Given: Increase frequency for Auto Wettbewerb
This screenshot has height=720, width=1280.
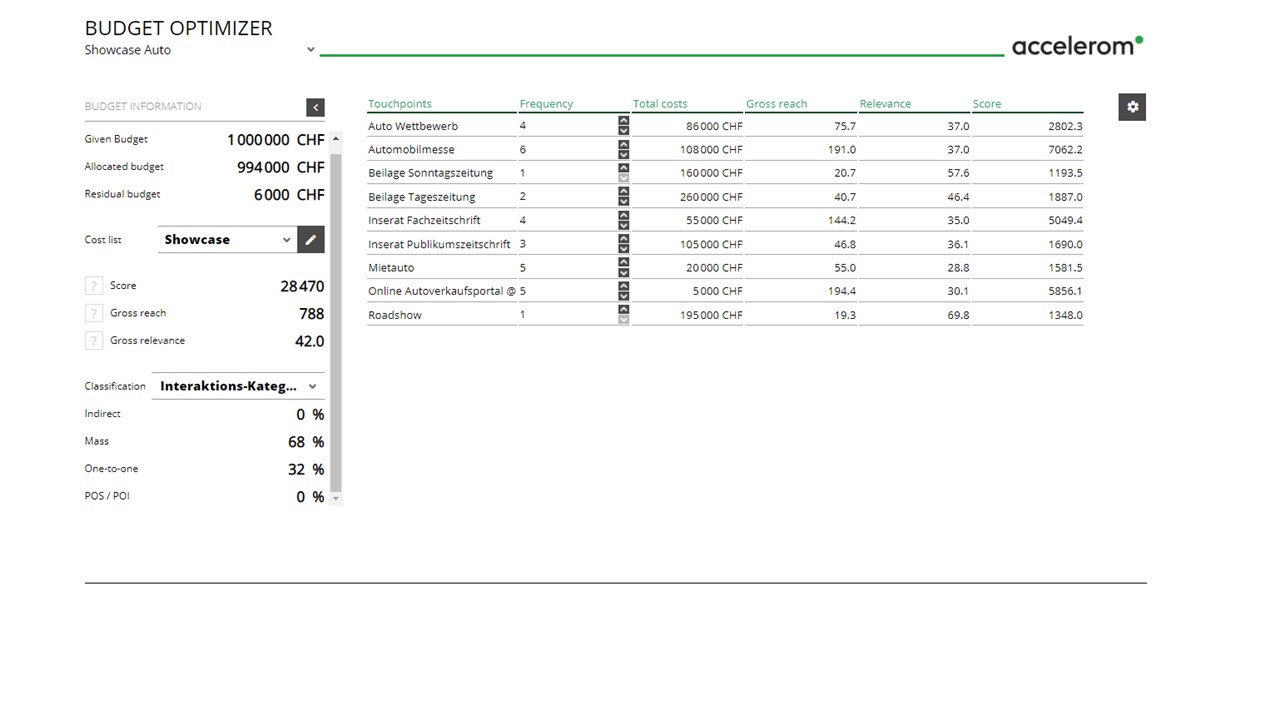Looking at the screenshot, I should tap(624, 121).
